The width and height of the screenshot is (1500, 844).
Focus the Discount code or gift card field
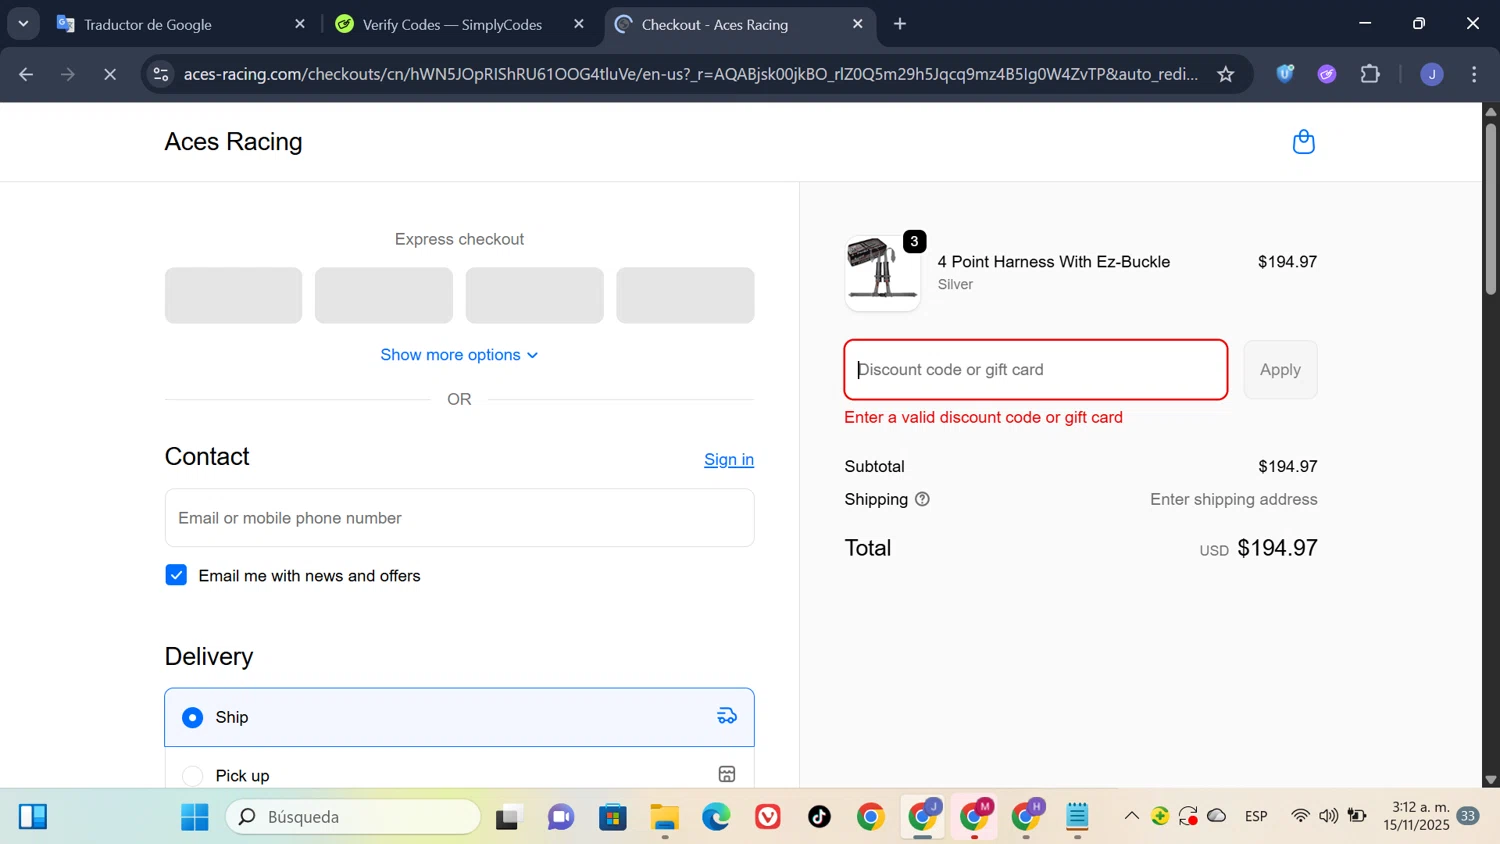1036,370
